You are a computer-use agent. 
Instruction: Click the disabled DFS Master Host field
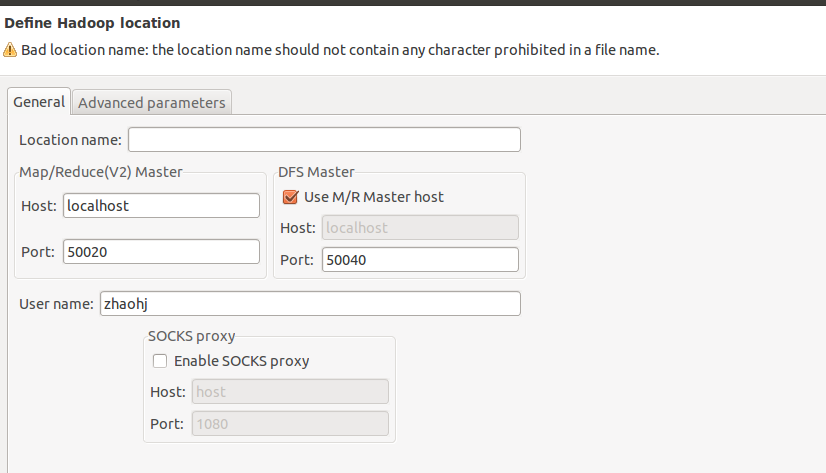pyautogui.click(x=420, y=228)
